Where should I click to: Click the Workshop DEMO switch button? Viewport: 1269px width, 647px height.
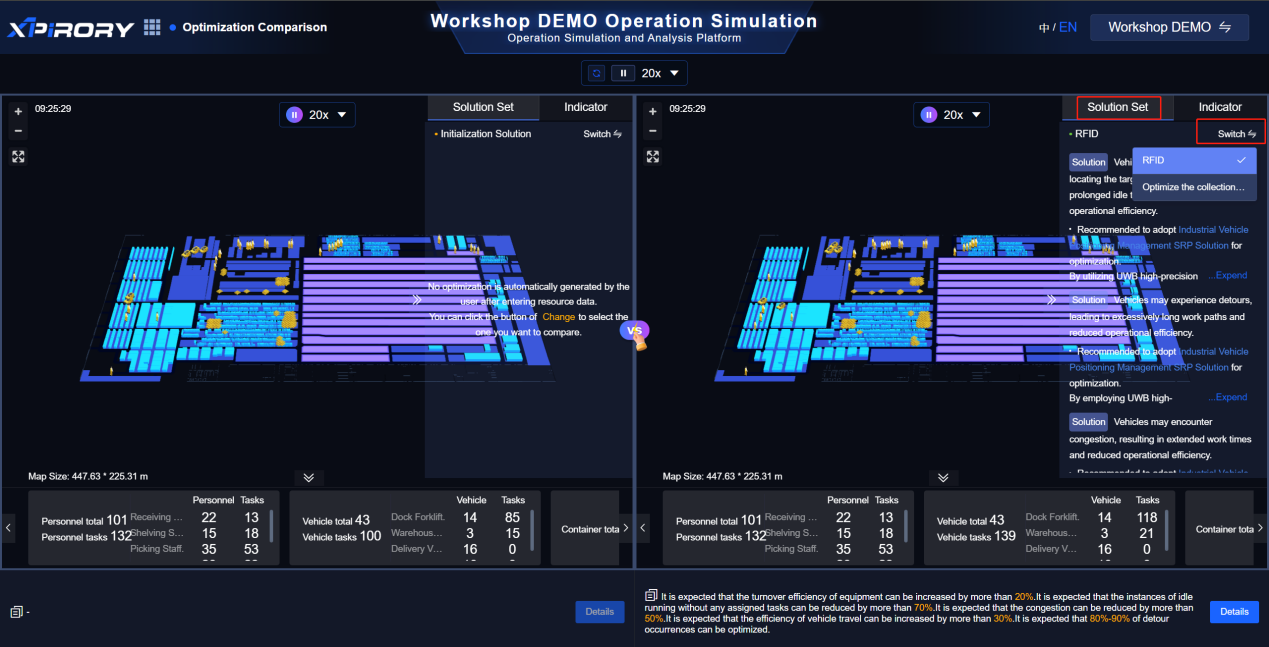tap(1169, 27)
